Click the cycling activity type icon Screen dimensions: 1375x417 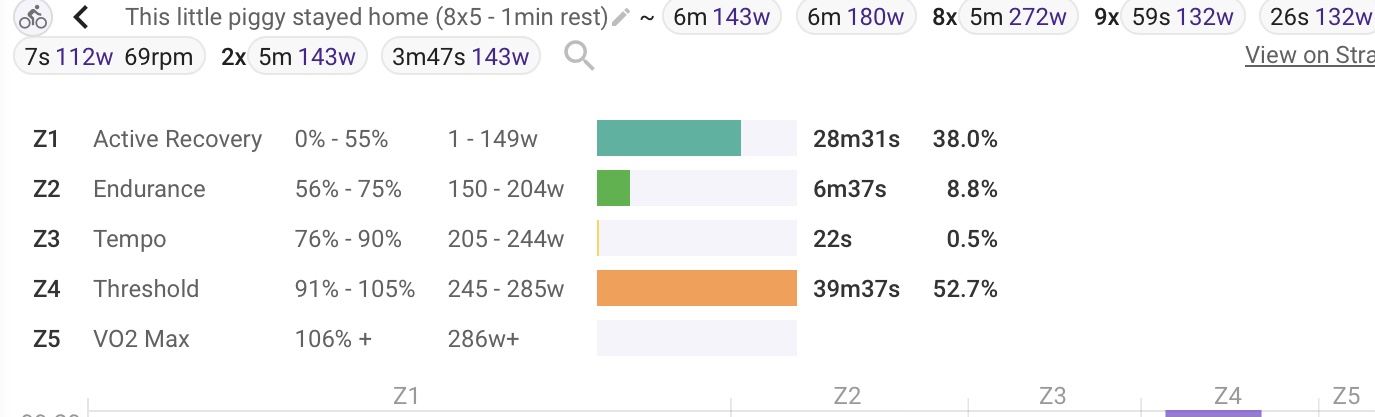point(33,17)
